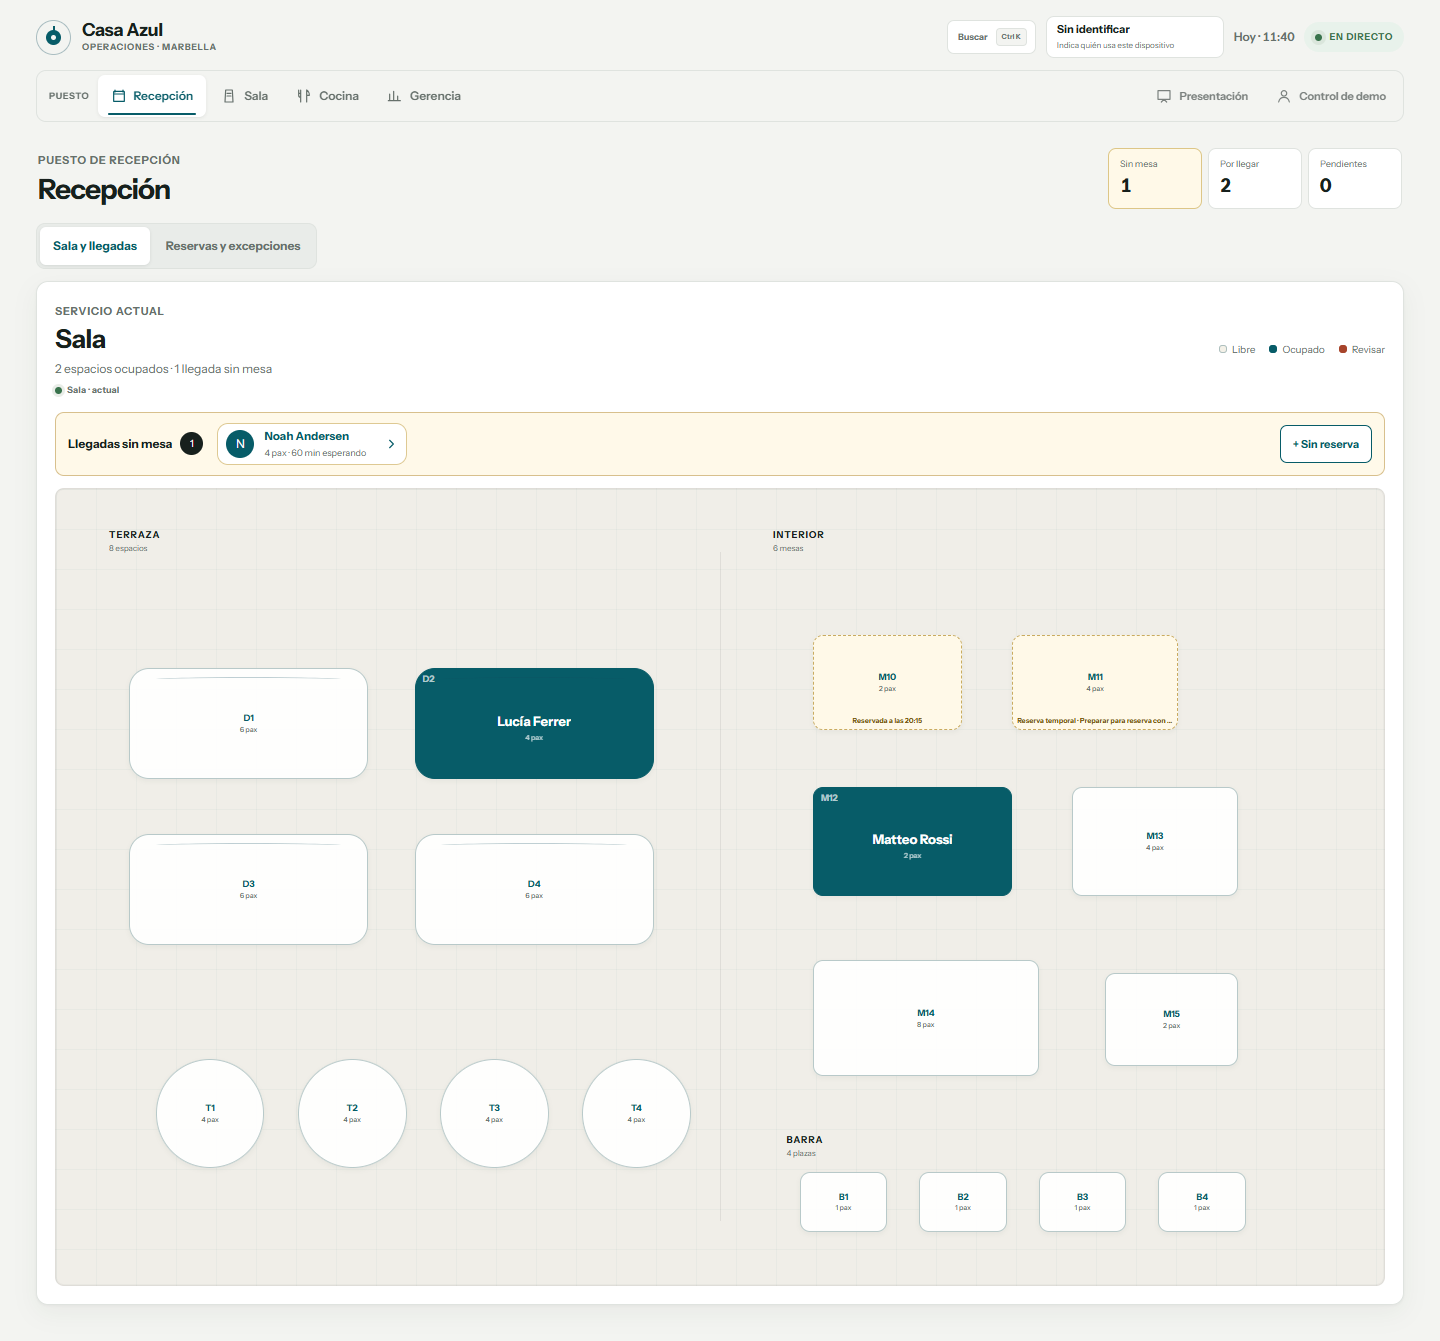The height and width of the screenshot is (1341, 1440).
Task: Select terrace table D1
Action: click(x=248, y=723)
